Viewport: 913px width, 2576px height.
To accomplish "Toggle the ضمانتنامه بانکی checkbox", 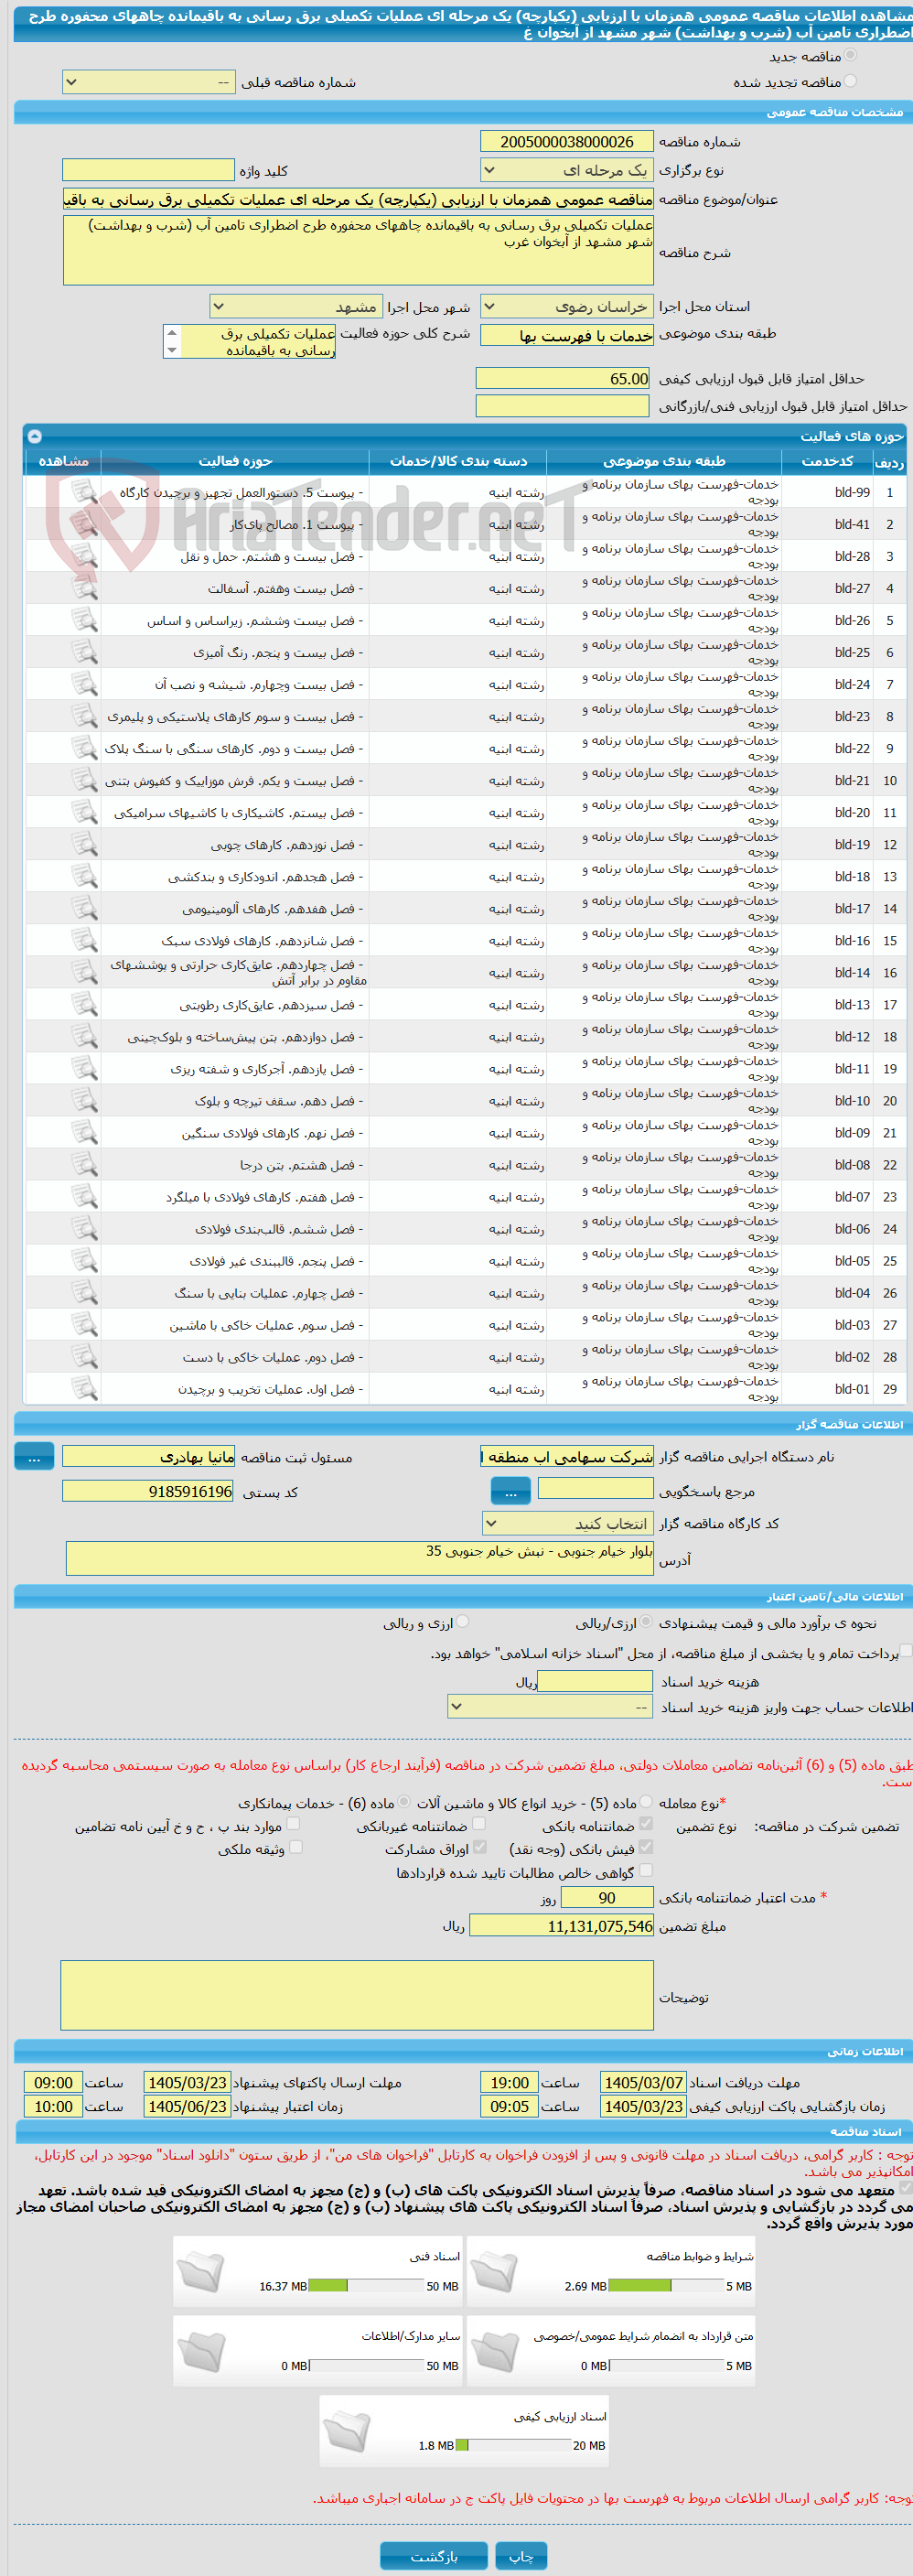I will 646,1824.
